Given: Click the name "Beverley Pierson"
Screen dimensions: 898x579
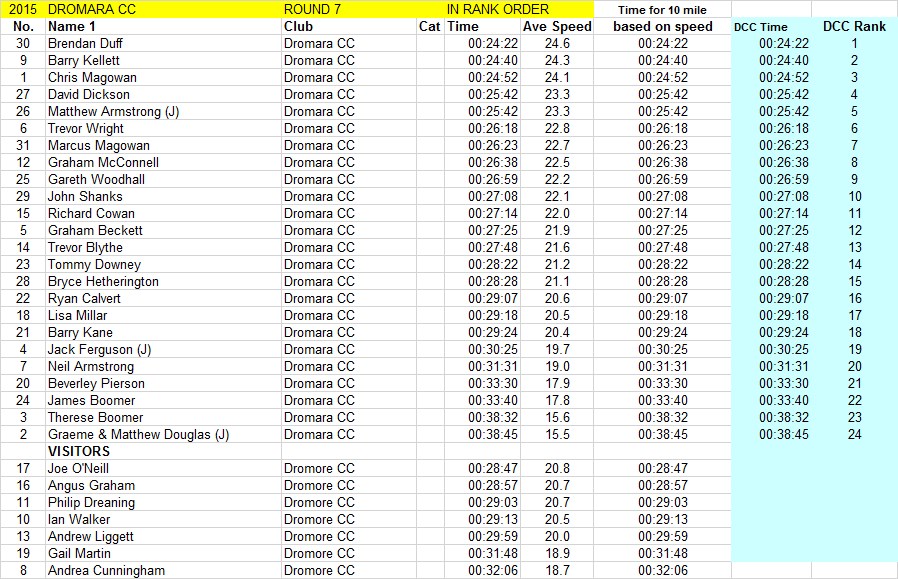Looking at the screenshot, I should (96, 383).
